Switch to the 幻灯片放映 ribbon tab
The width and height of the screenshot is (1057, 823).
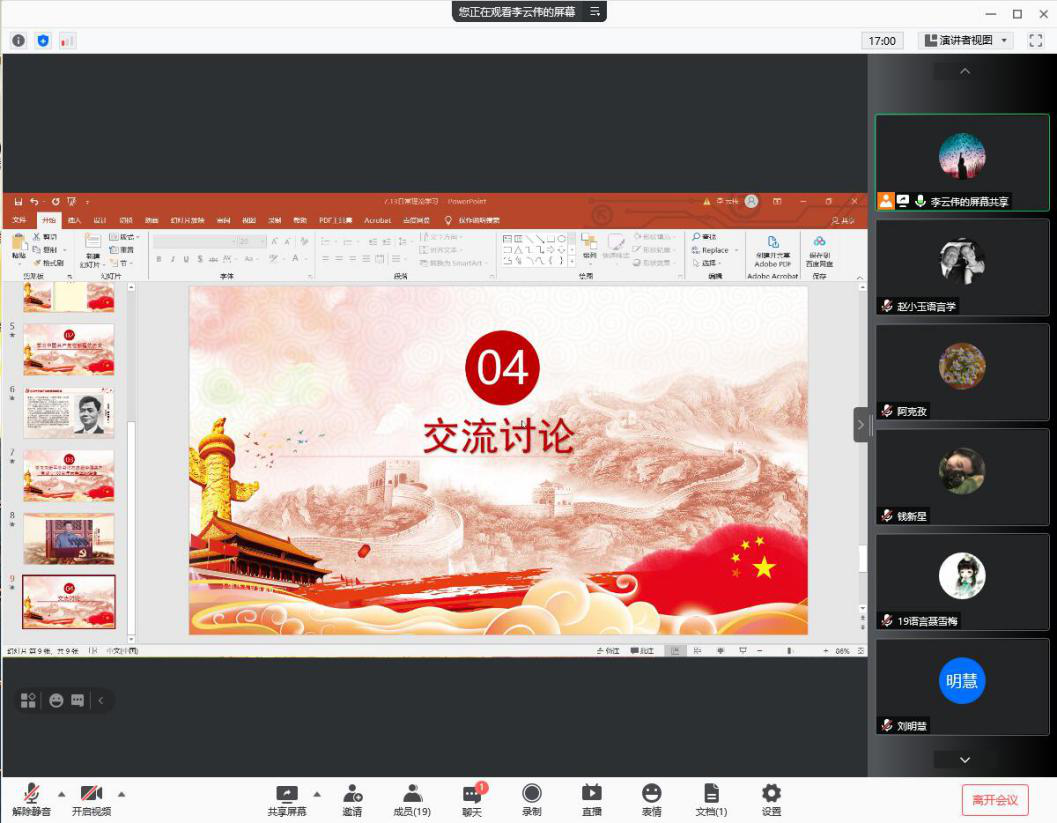pos(187,220)
